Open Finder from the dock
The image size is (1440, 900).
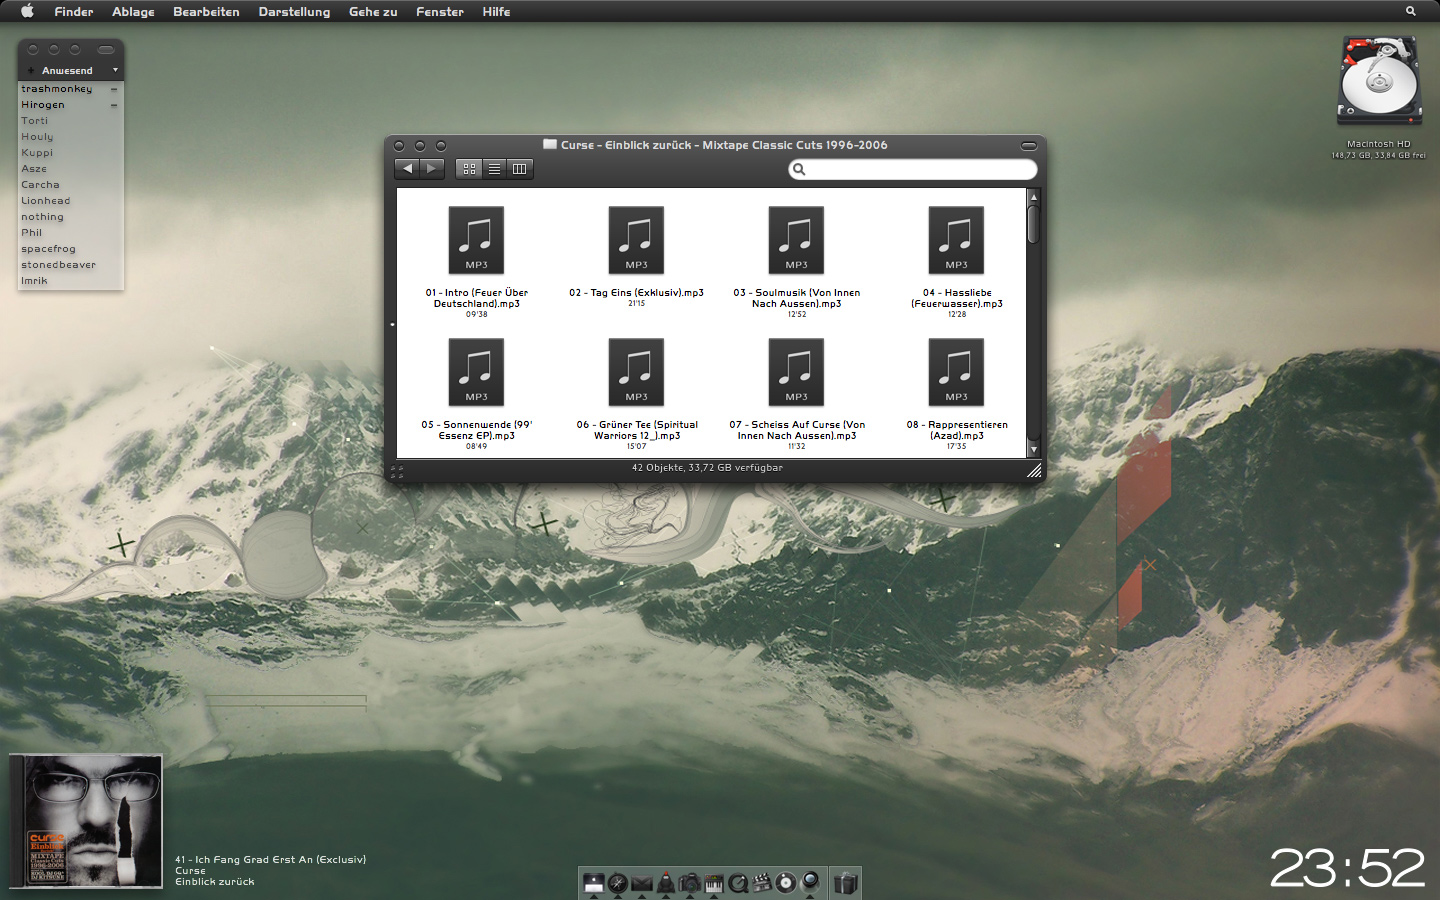(x=594, y=883)
